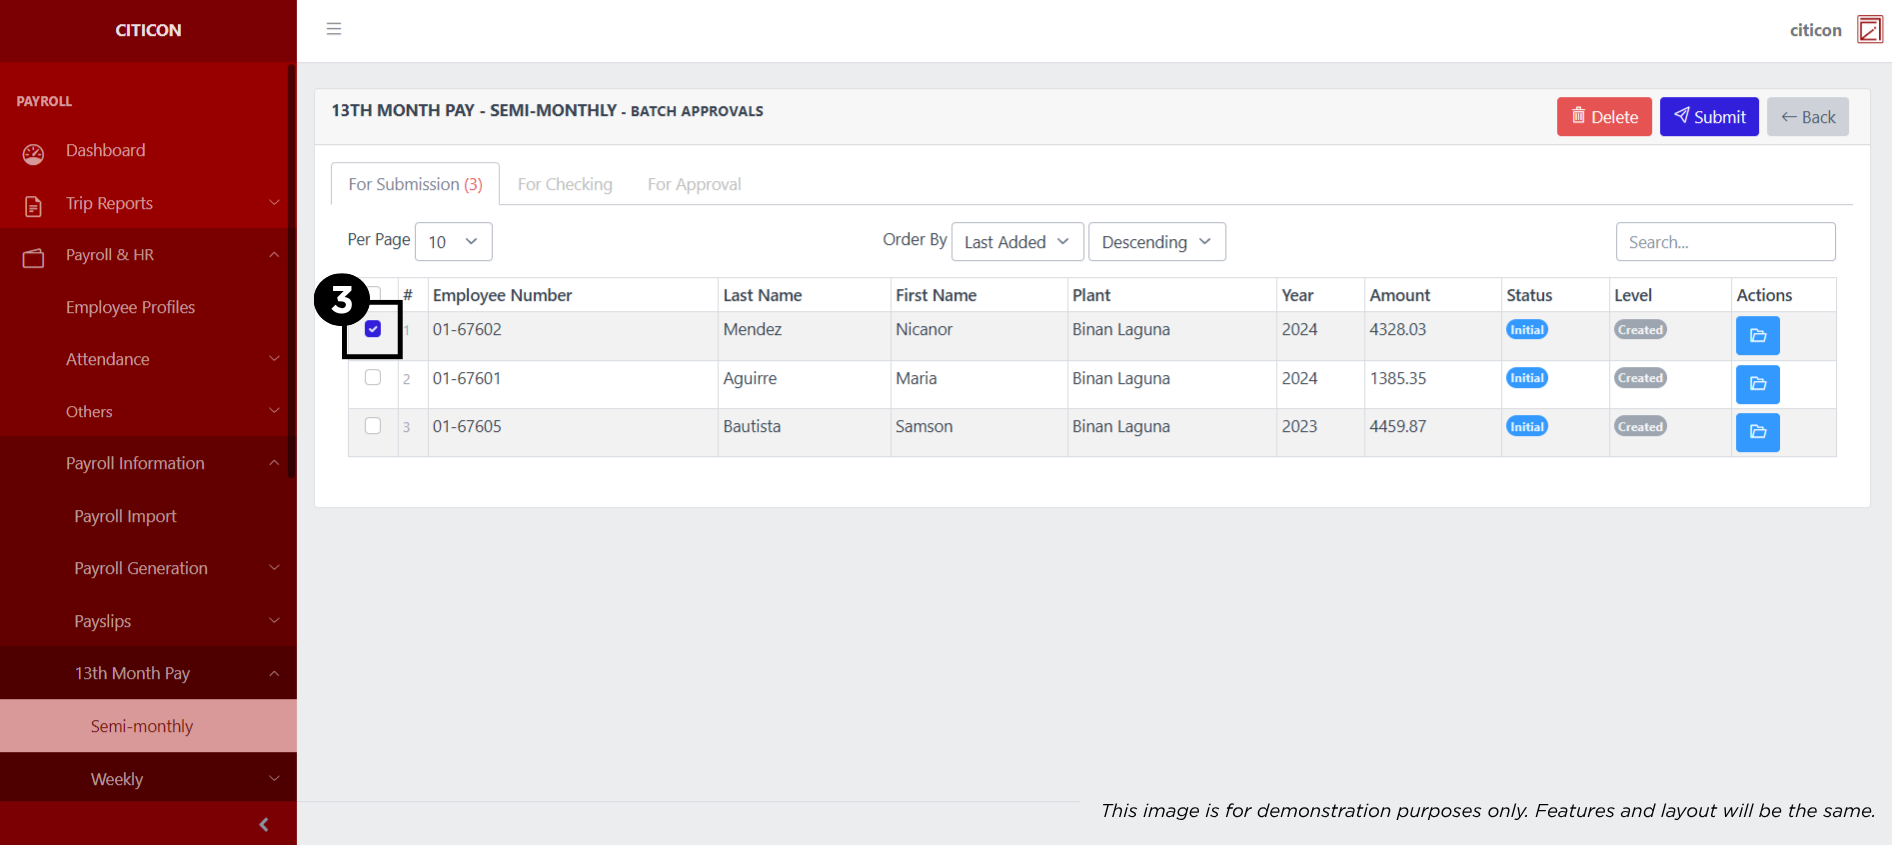Check the Aguirre row checkbox
The width and height of the screenshot is (1892, 845).
pos(373,378)
